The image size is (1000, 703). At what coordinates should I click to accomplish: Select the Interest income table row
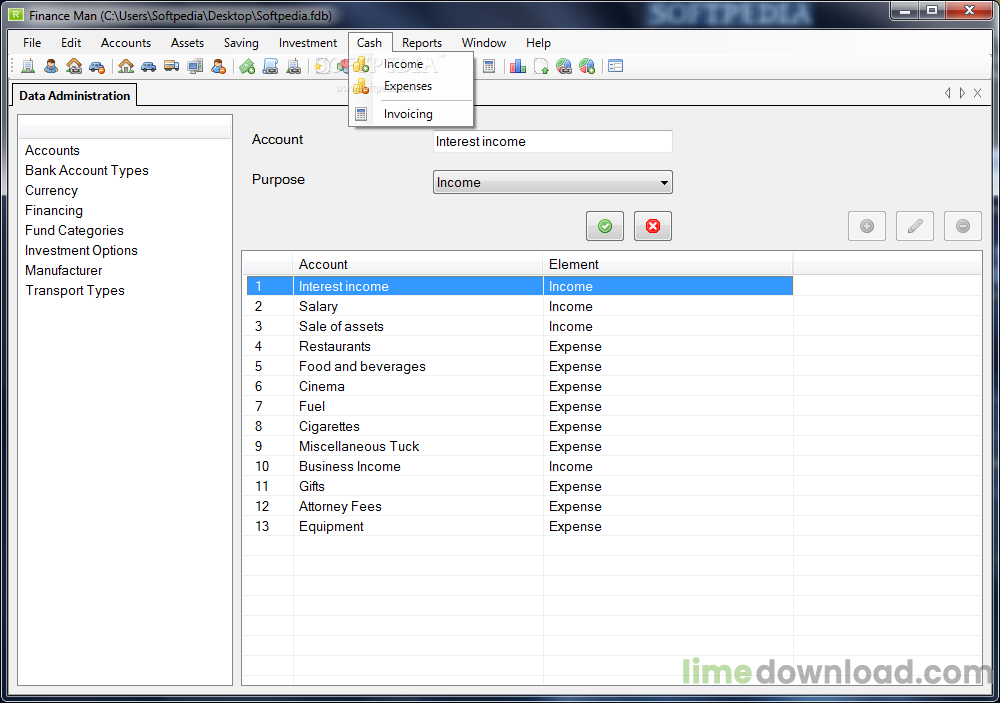coord(520,286)
